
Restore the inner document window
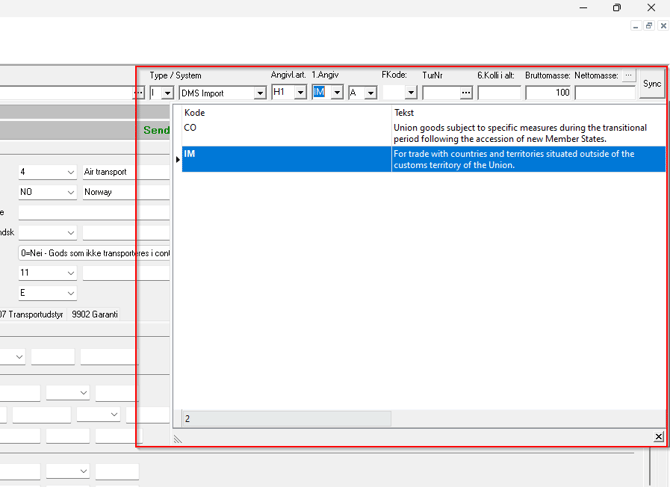pos(648,26)
